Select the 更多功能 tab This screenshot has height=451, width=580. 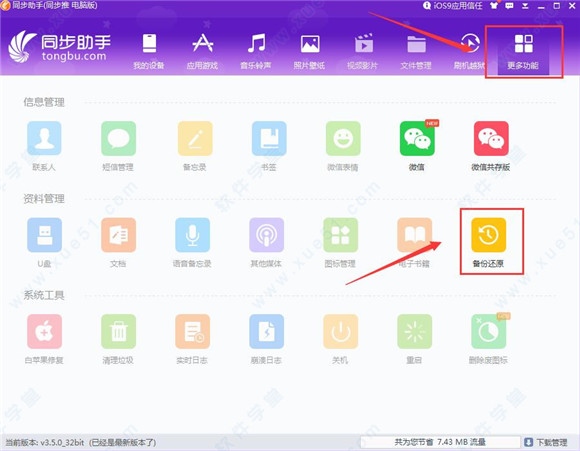pyautogui.click(x=523, y=52)
